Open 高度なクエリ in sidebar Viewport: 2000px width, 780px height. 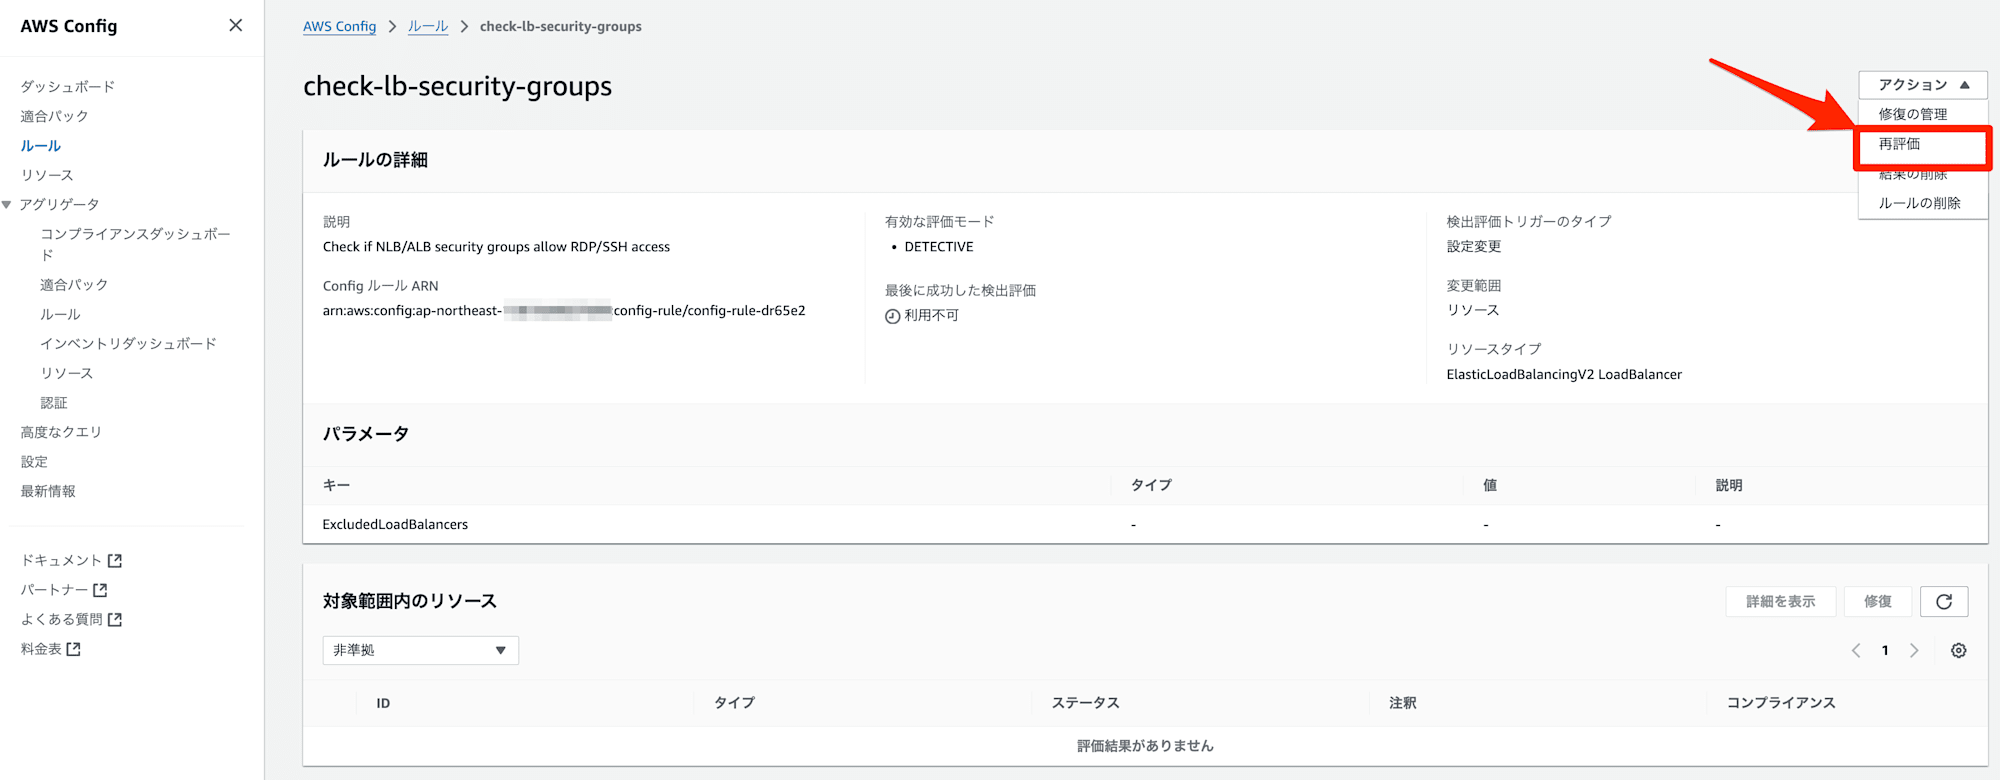pyautogui.click(x=61, y=432)
